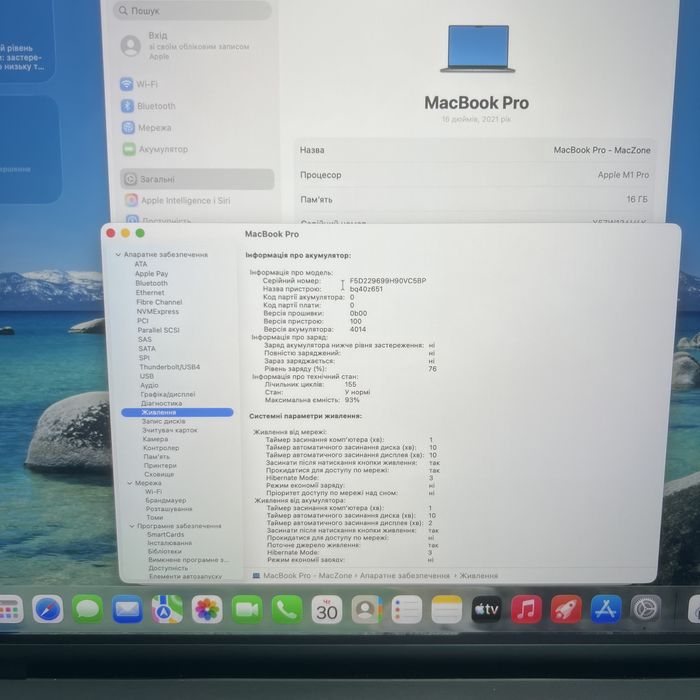Launch Mail from the Dock
This screenshot has height=700, width=700.
coord(127,609)
